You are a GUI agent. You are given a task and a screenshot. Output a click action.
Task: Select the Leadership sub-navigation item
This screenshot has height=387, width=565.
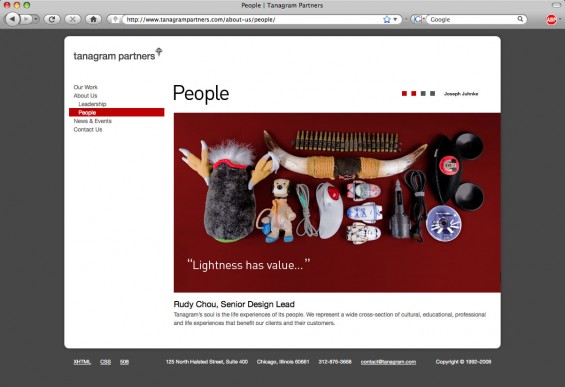pos(92,104)
